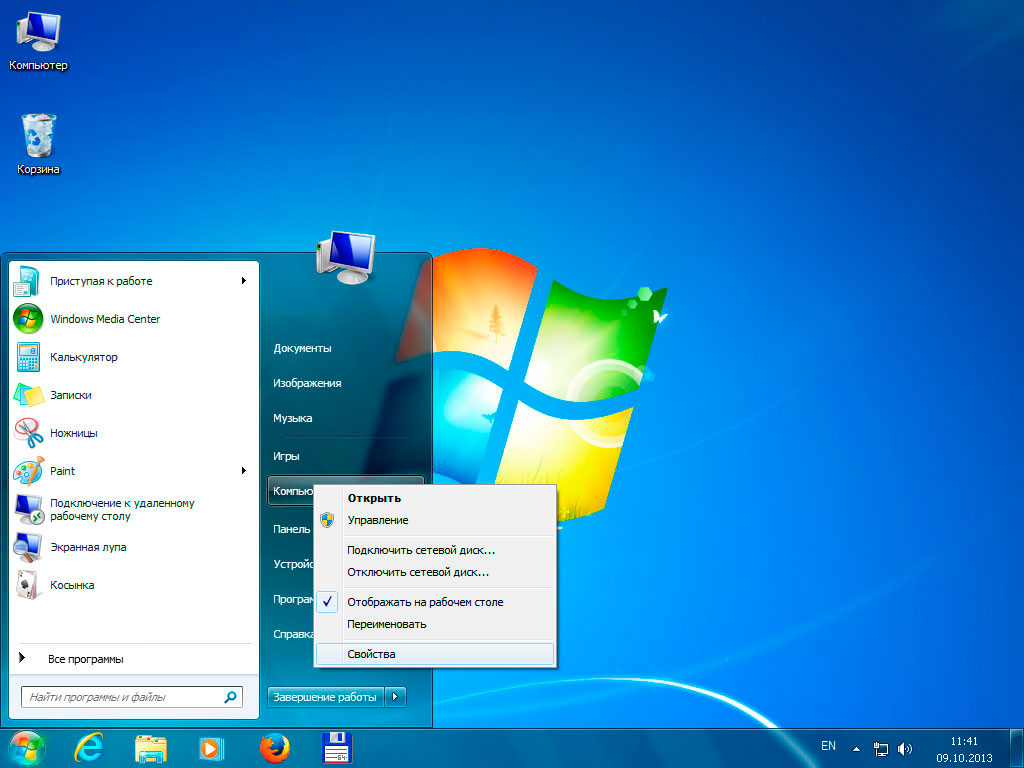Click the Ножницы label

coord(73,433)
